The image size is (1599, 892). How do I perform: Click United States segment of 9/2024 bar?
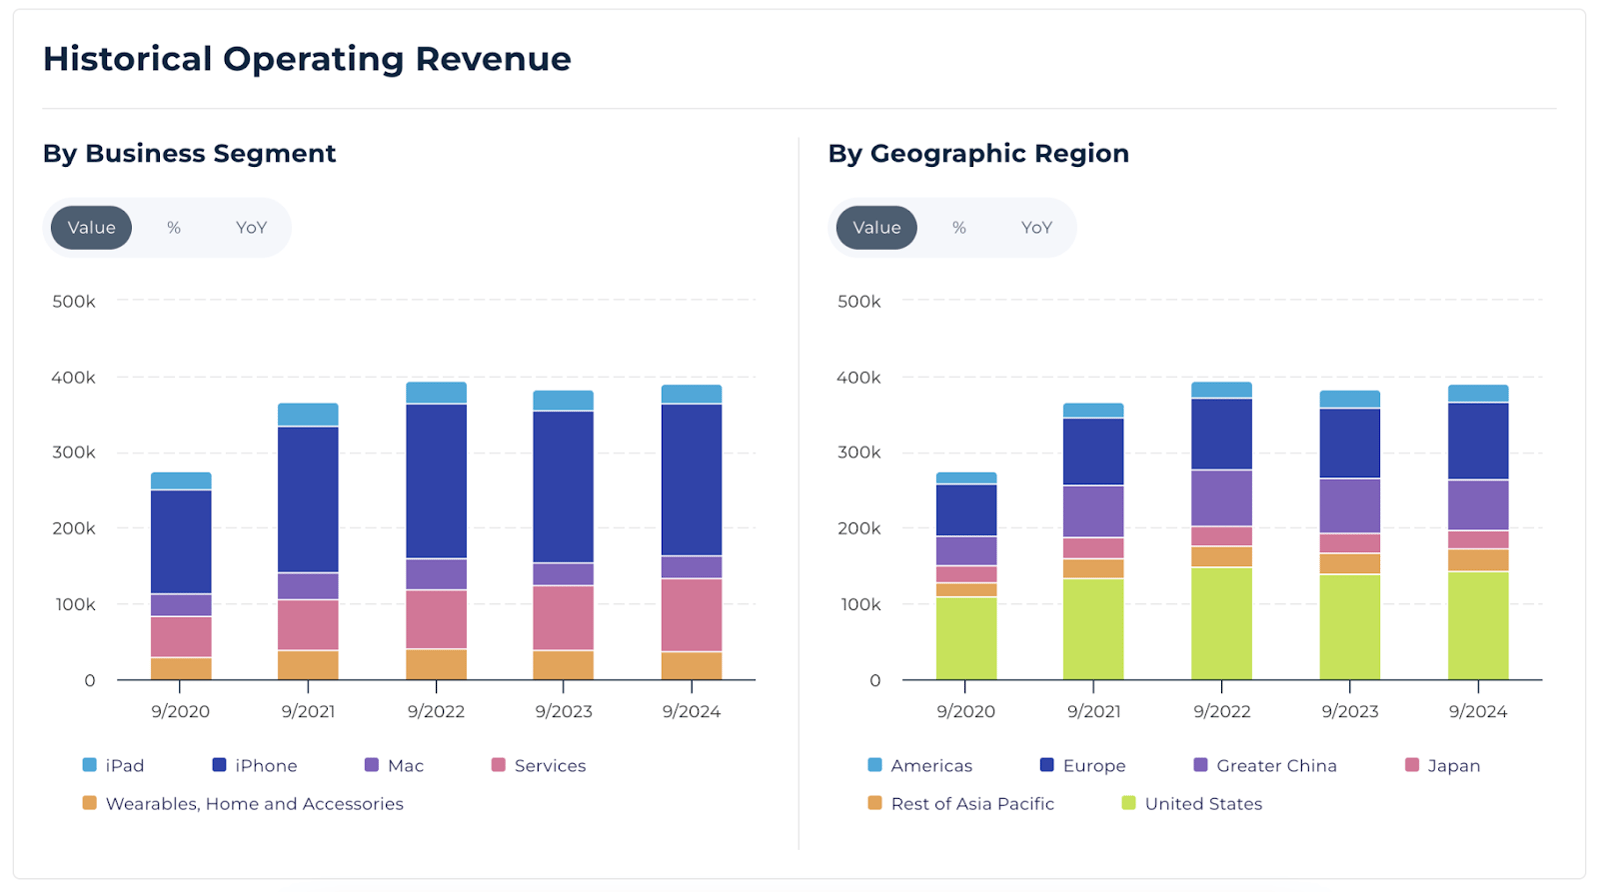click(x=1478, y=625)
